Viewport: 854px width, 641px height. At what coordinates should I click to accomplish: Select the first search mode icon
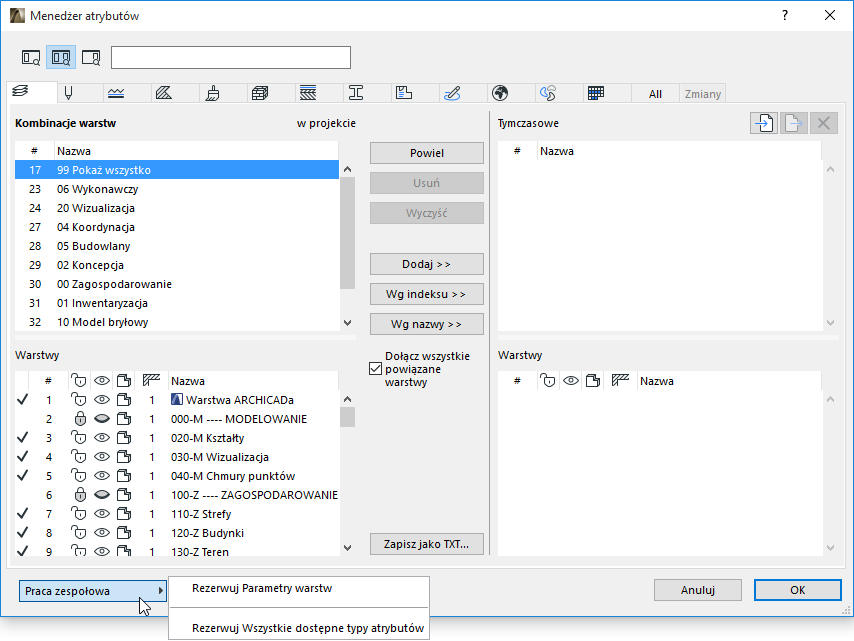[x=31, y=58]
